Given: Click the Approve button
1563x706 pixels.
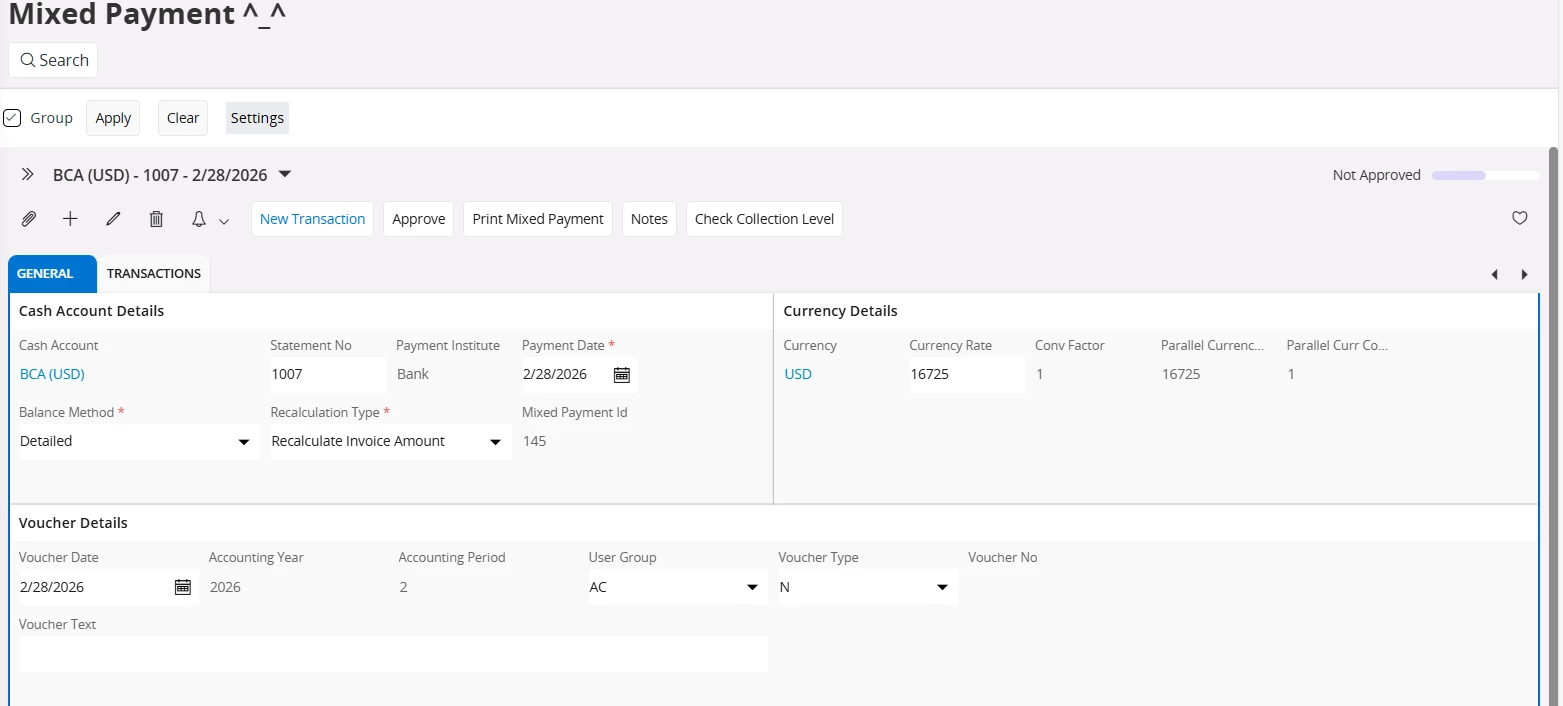Looking at the screenshot, I should click(x=418, y=219).
